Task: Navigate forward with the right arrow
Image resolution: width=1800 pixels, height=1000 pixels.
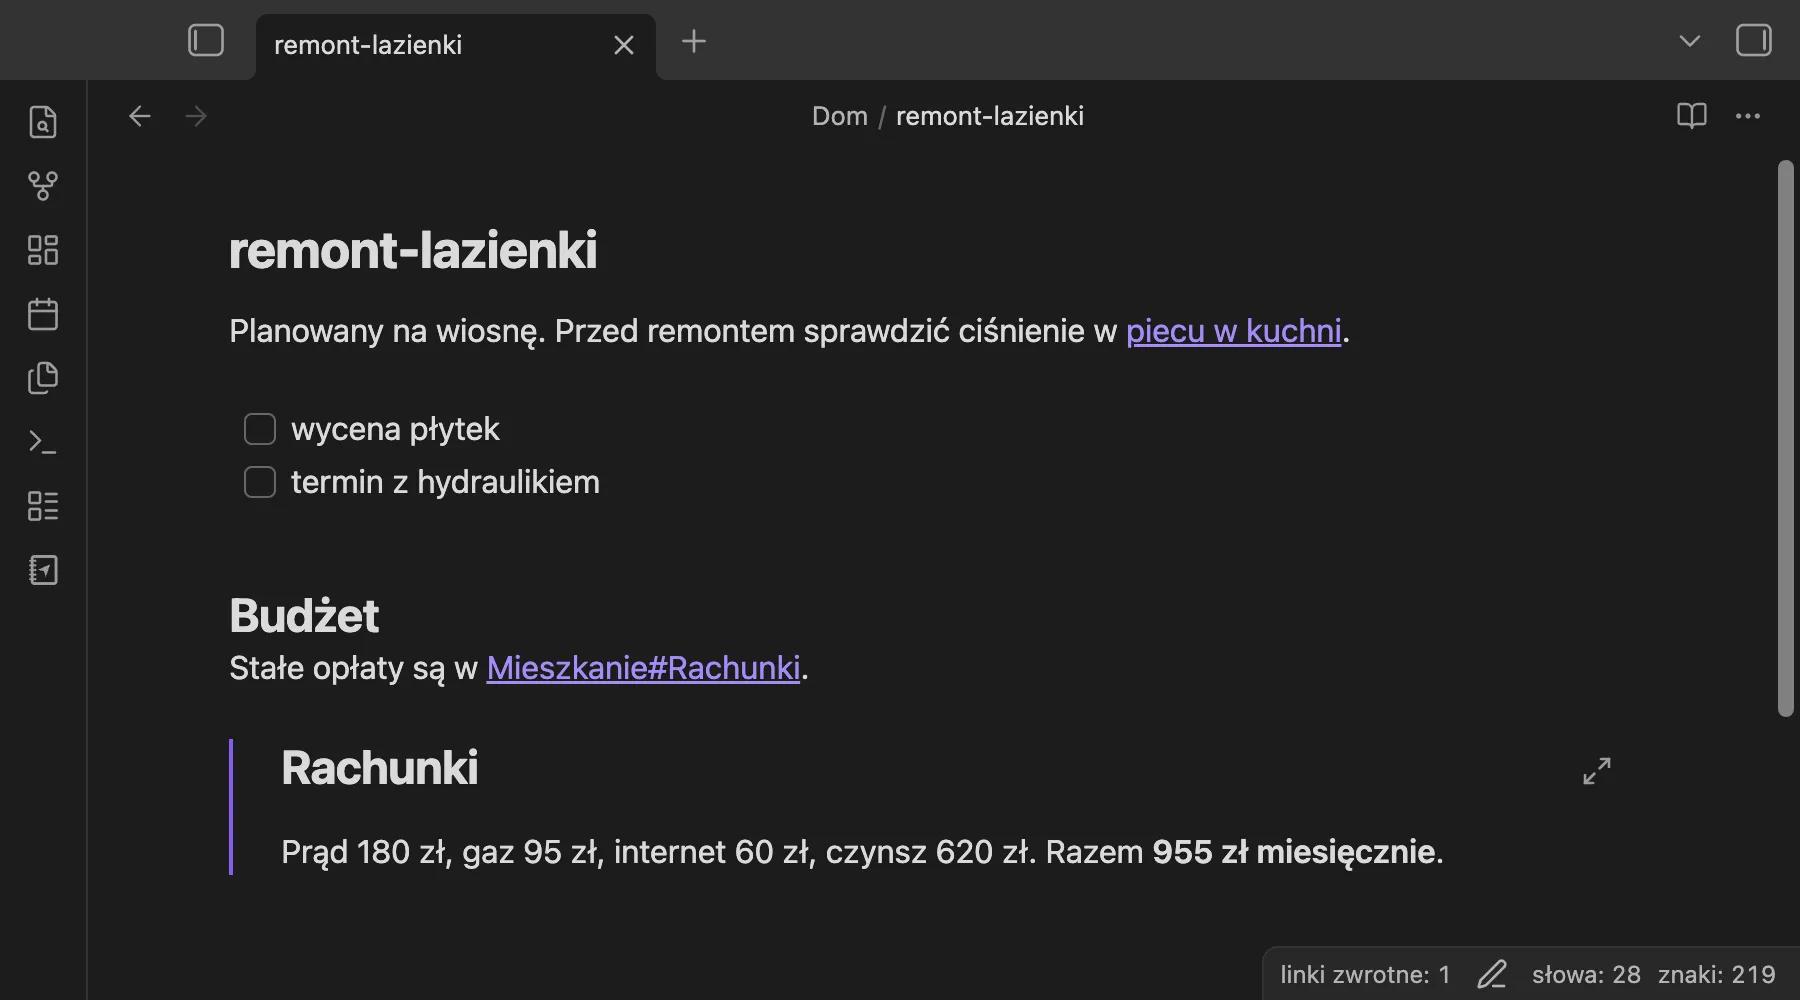Action: (196, 116)
